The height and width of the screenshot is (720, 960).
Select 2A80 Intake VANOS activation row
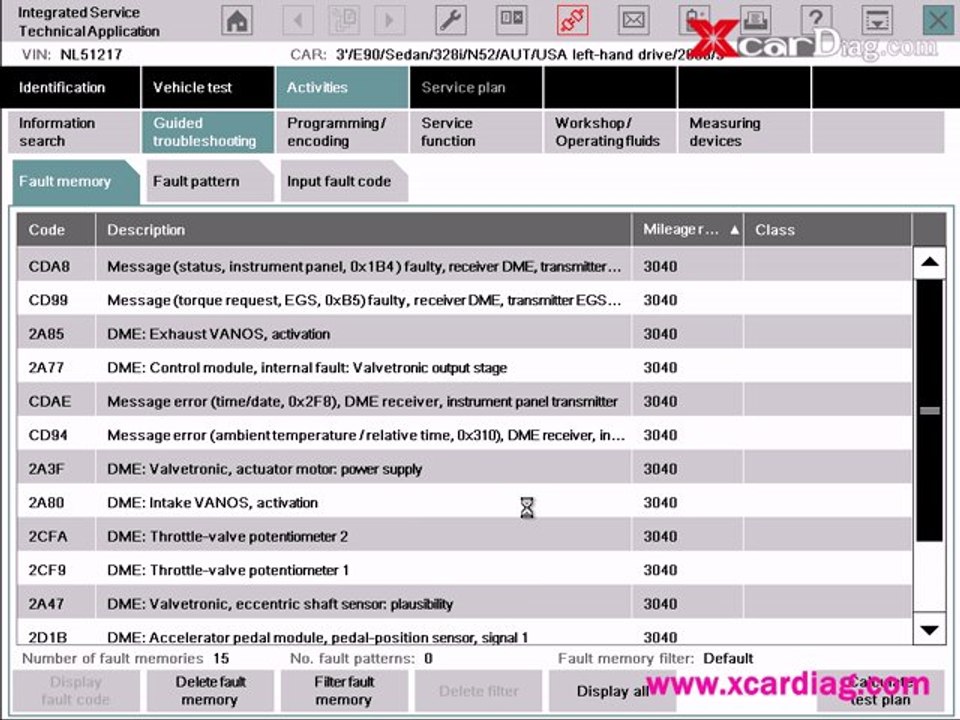pos(464,502)
